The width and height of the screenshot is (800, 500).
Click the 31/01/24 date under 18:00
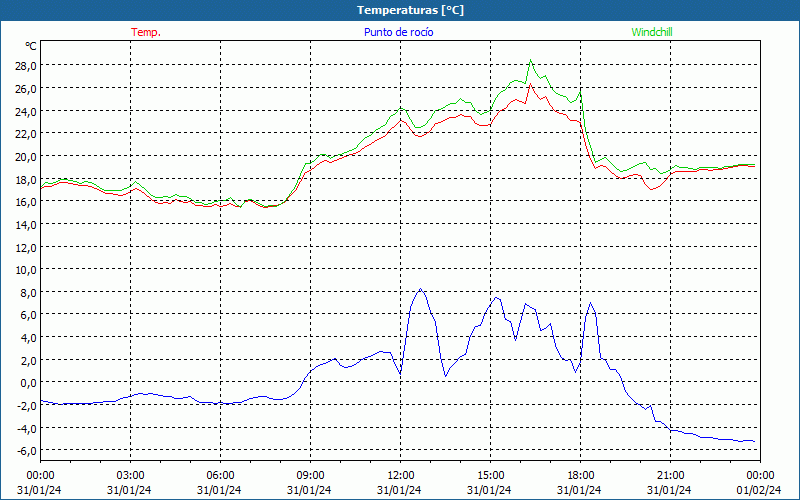579,490
